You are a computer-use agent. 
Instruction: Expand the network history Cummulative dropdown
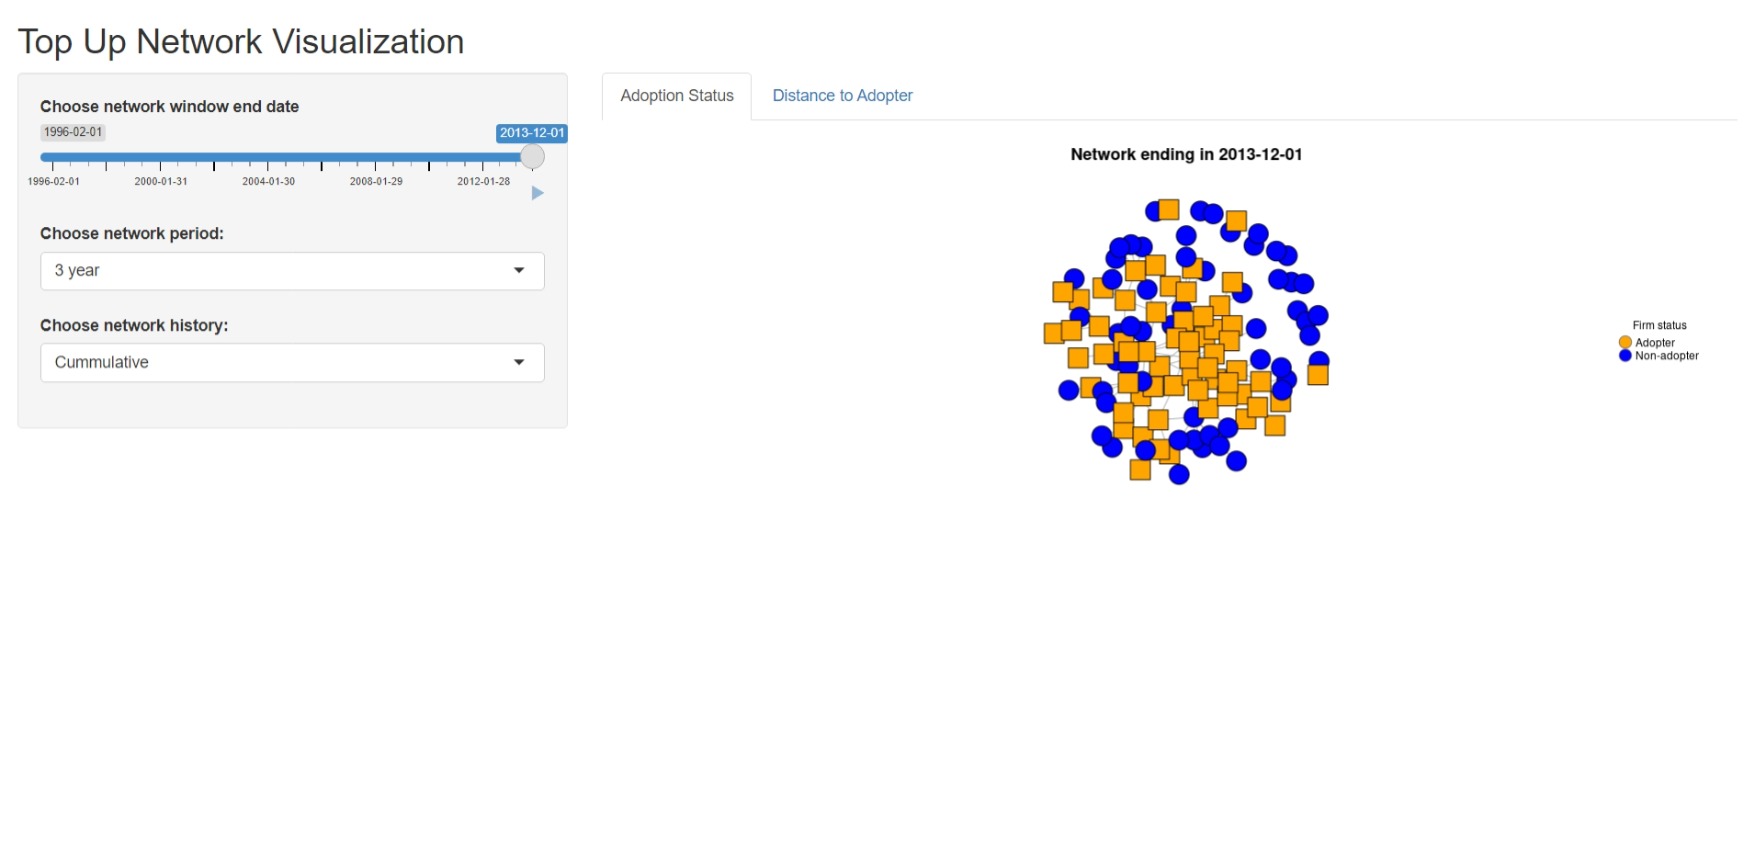pyautogui.click(x=292, y=363)
